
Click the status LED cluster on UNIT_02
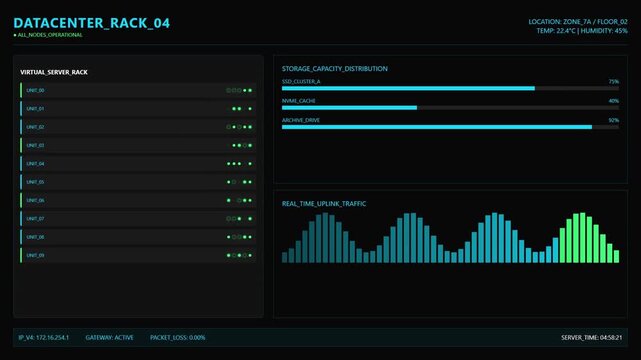(x=239, y=127)
